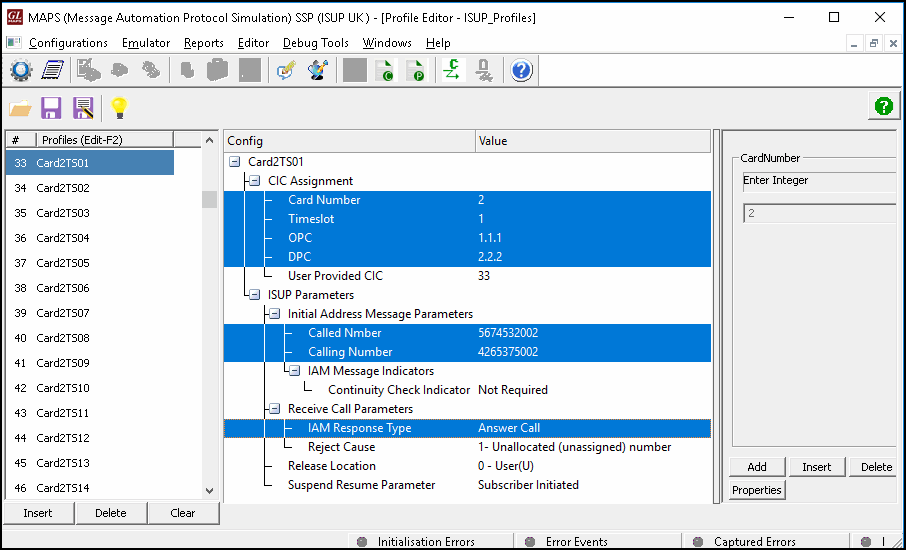Click the grayed-out briefcase toolbar icon
Viewport: 906px width, 550px height.
218,70
